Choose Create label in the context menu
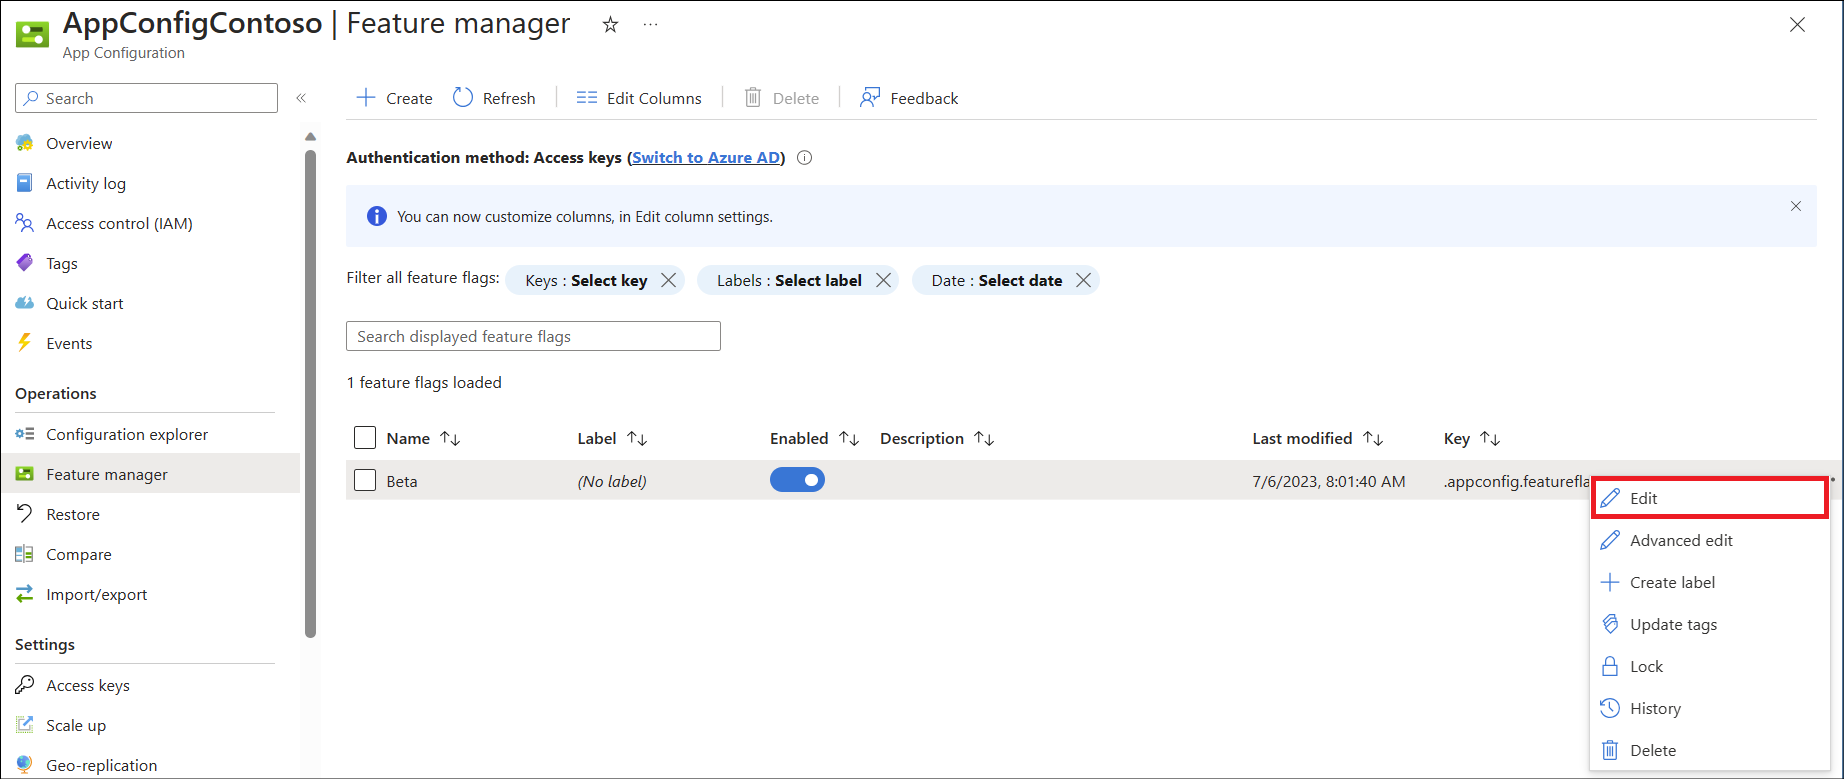 (1710, 582)
